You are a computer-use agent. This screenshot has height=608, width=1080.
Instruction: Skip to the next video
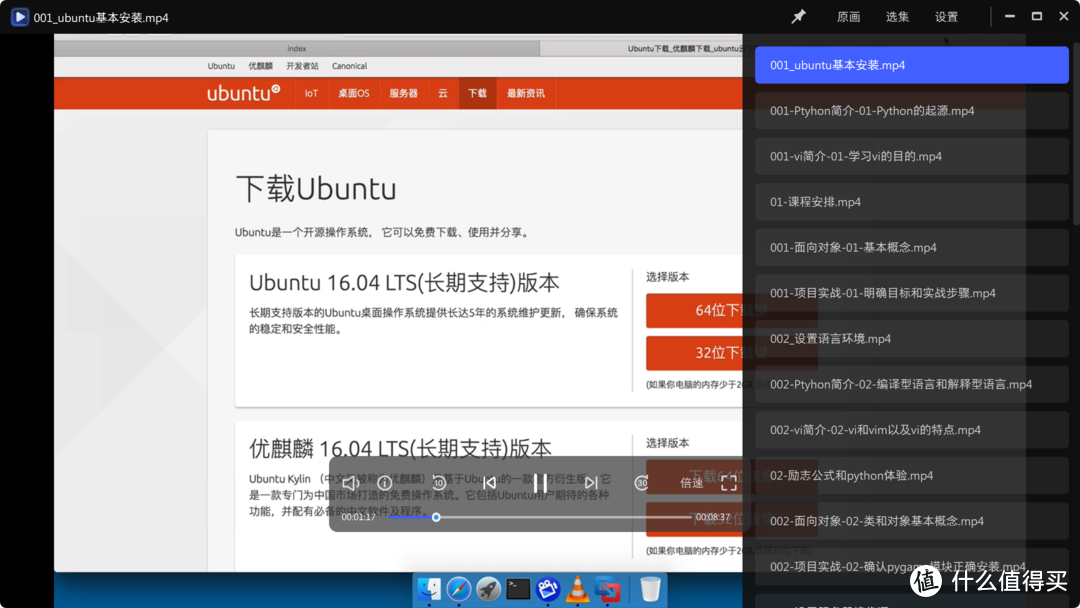click(591, 483)
